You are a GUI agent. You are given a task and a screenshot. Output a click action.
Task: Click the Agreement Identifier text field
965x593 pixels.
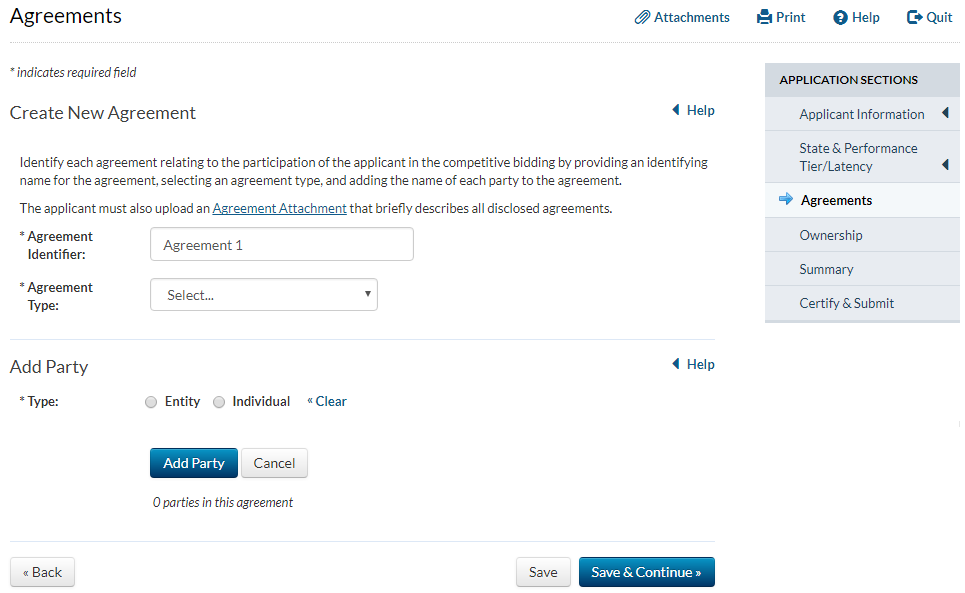[281, 245]
